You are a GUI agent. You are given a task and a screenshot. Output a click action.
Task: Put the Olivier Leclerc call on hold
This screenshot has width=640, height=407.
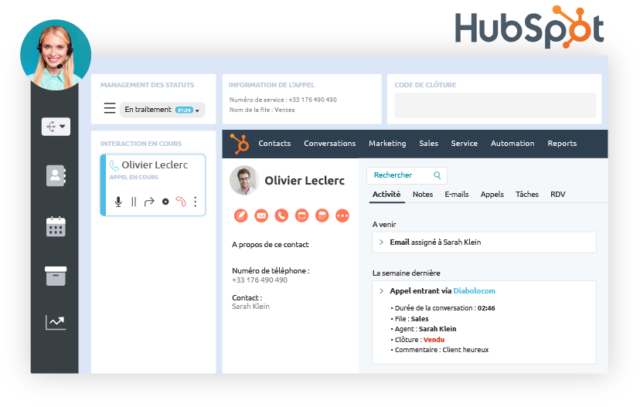(133, 202)
